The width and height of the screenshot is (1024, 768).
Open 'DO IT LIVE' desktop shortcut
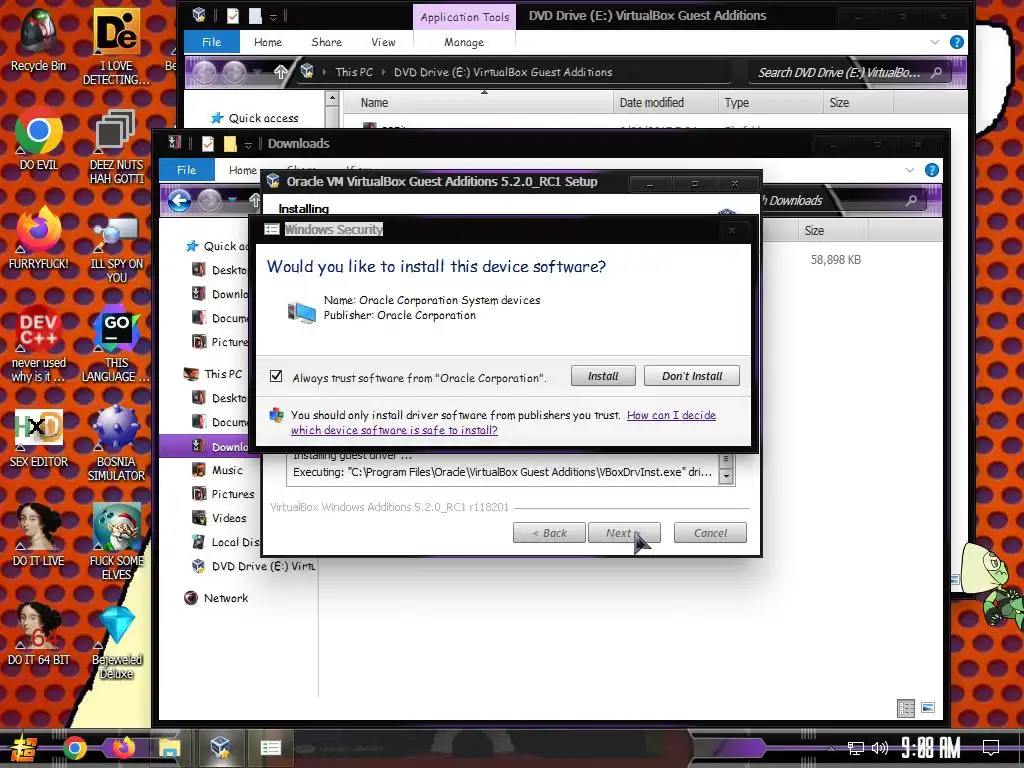[39, 536]
